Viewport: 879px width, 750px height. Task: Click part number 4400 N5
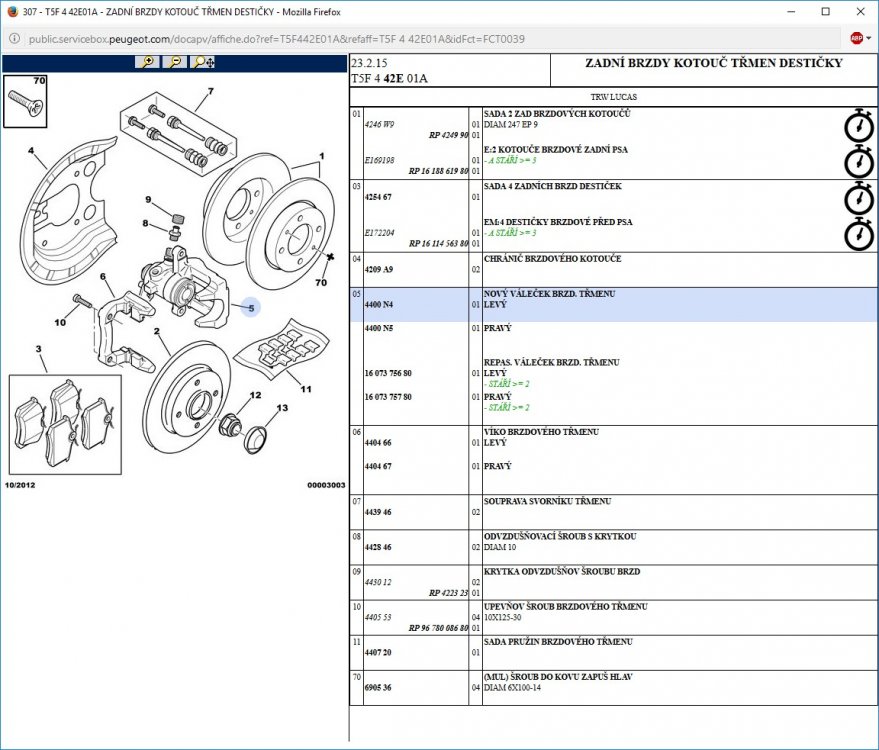pyautogui.click(x=378, y=328)
